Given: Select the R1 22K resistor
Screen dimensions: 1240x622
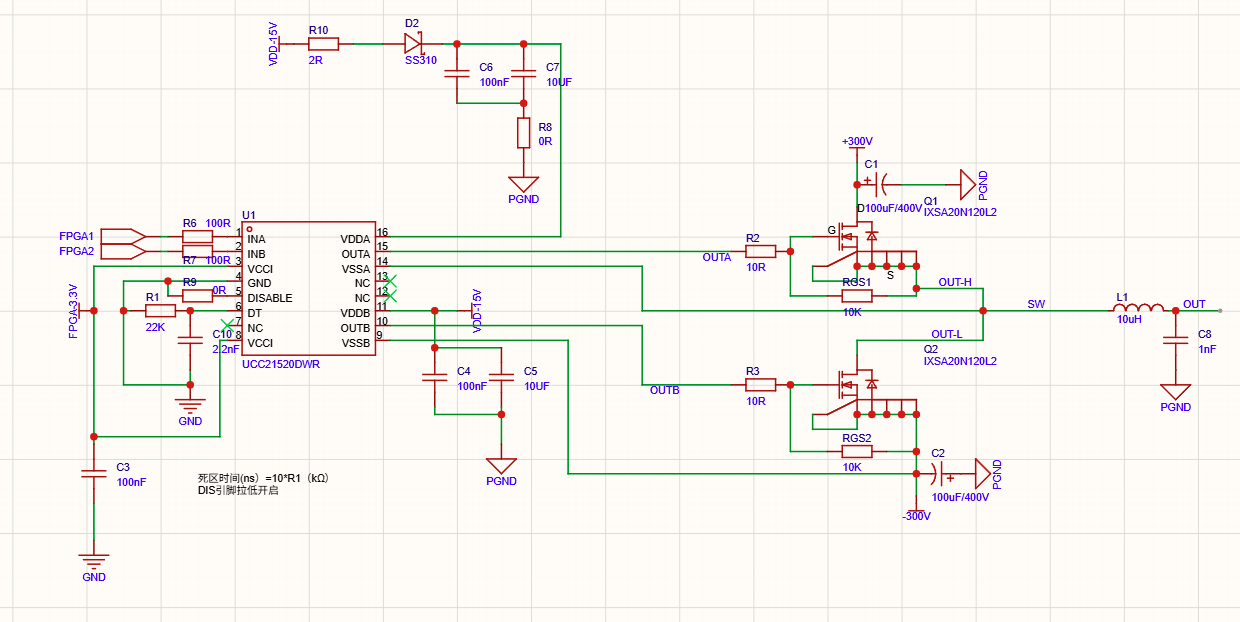Looking at the screenshot, I should point(160,311).
